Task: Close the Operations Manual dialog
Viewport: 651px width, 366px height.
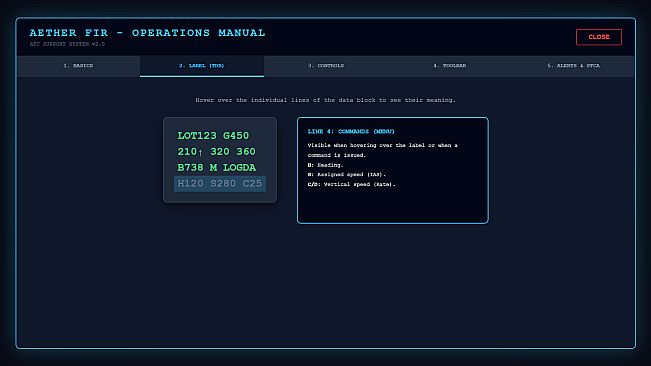Action: pyautogui.click(x=599, y=37)
